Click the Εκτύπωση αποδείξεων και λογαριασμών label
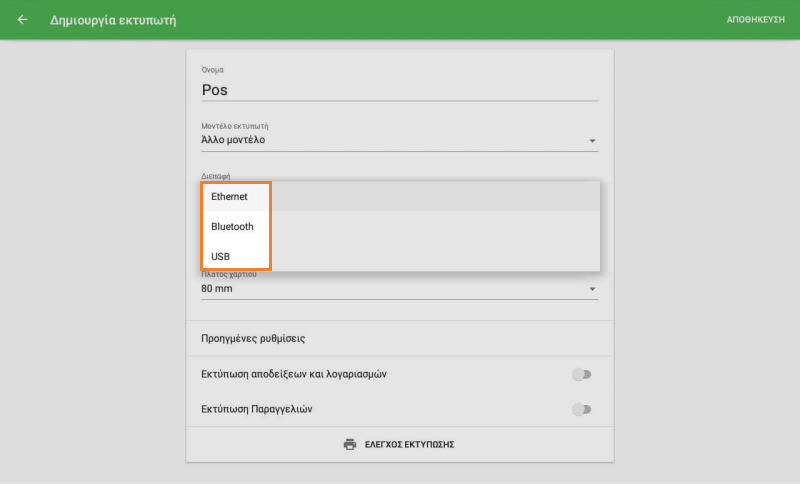Image resolution: width=800 pixels, height=484 pixels. [x=294, y=375]
